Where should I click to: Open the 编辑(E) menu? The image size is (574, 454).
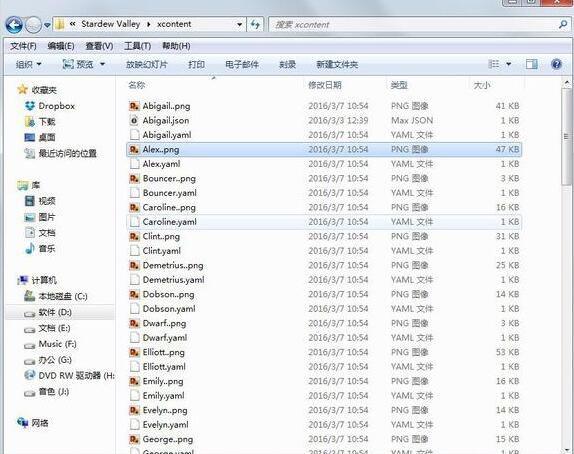click(x=61, y=46)
